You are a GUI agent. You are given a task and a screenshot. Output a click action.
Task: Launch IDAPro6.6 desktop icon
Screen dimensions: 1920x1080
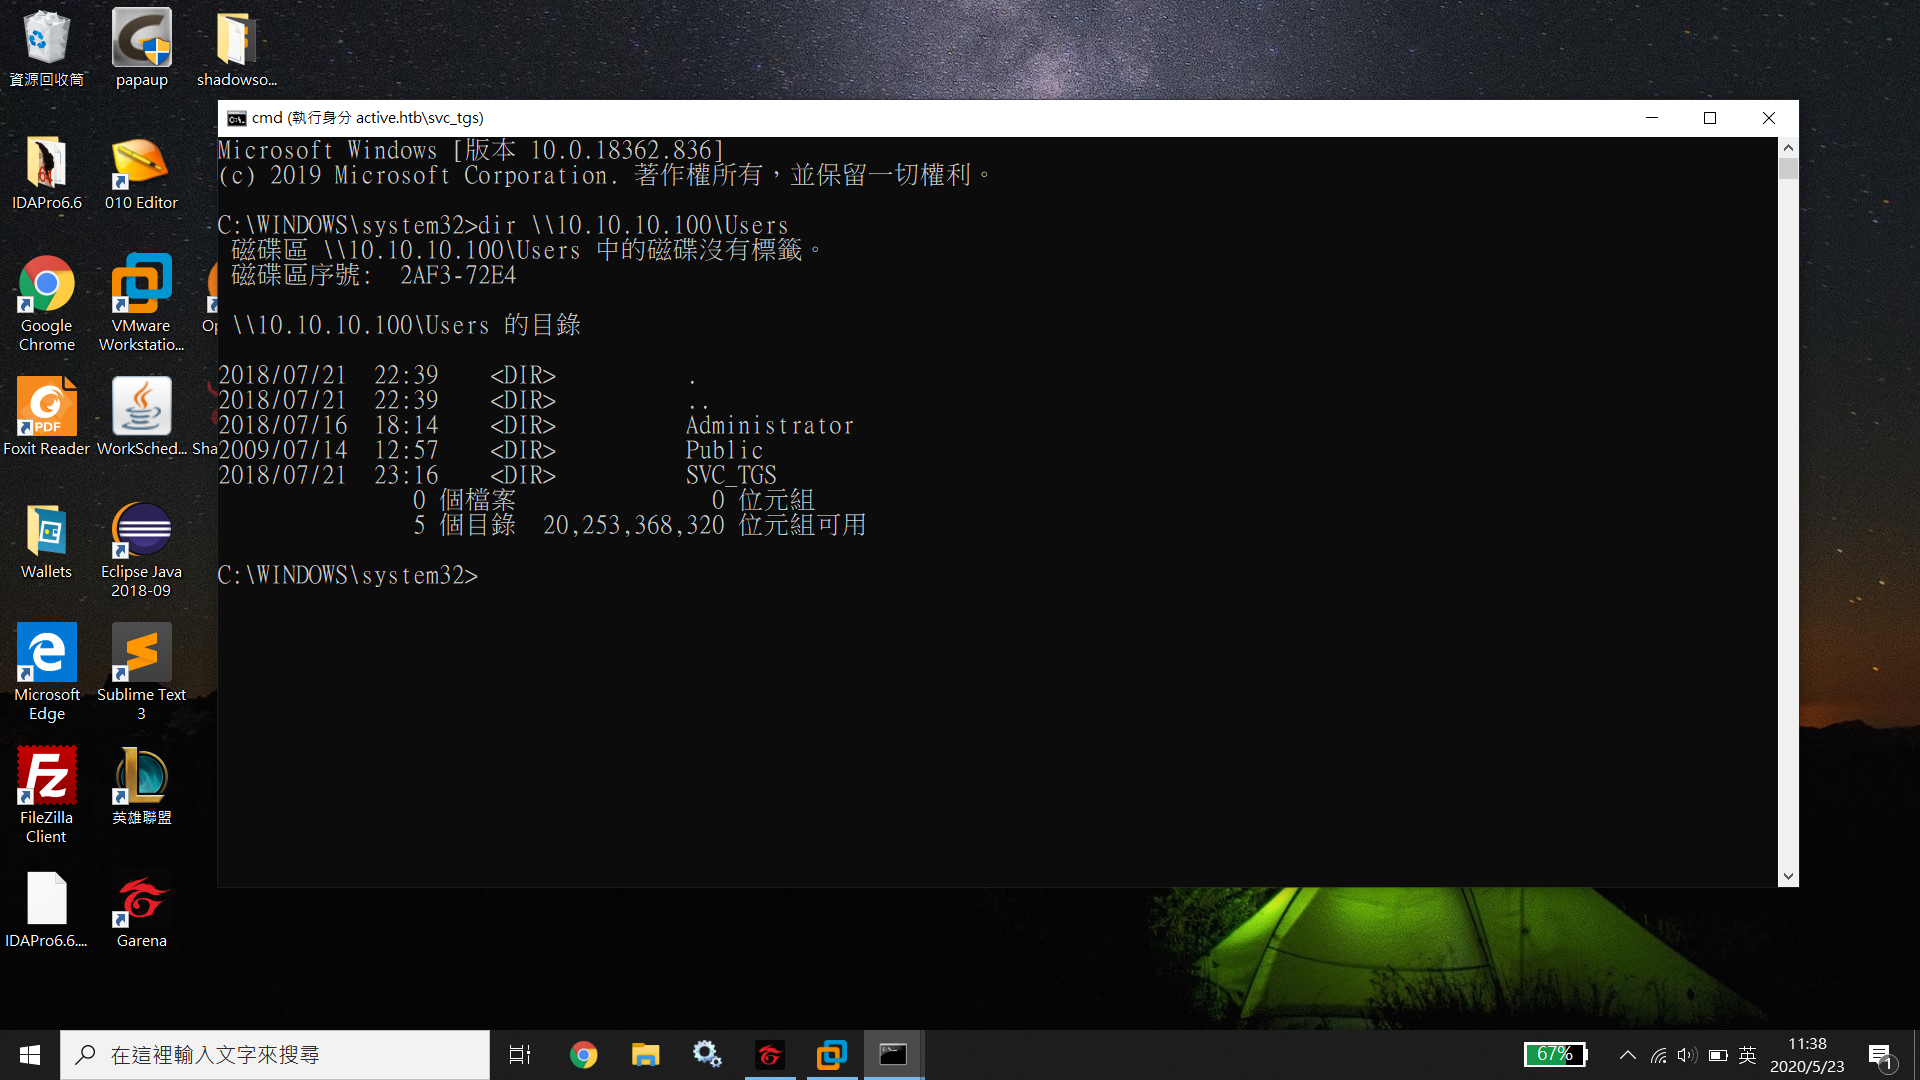(x=46, y=172)
